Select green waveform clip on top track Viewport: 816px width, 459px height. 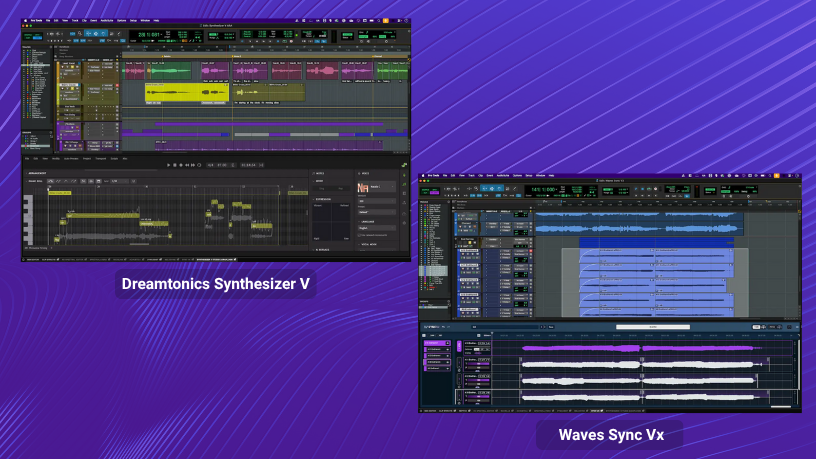coord(171,71)
